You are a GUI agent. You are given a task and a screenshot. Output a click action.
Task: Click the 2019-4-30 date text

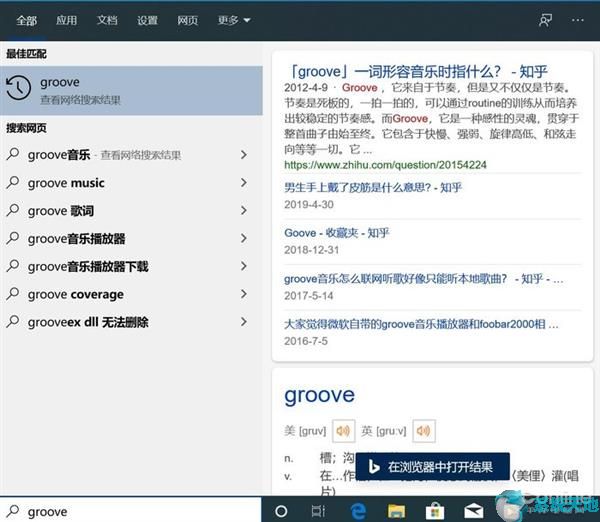[309, 205]
